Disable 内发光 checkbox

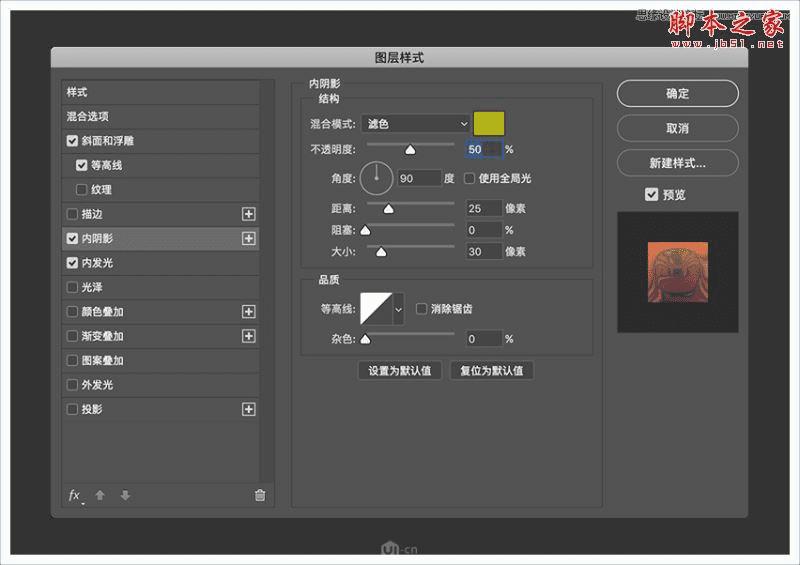click(x=72, y=263)
